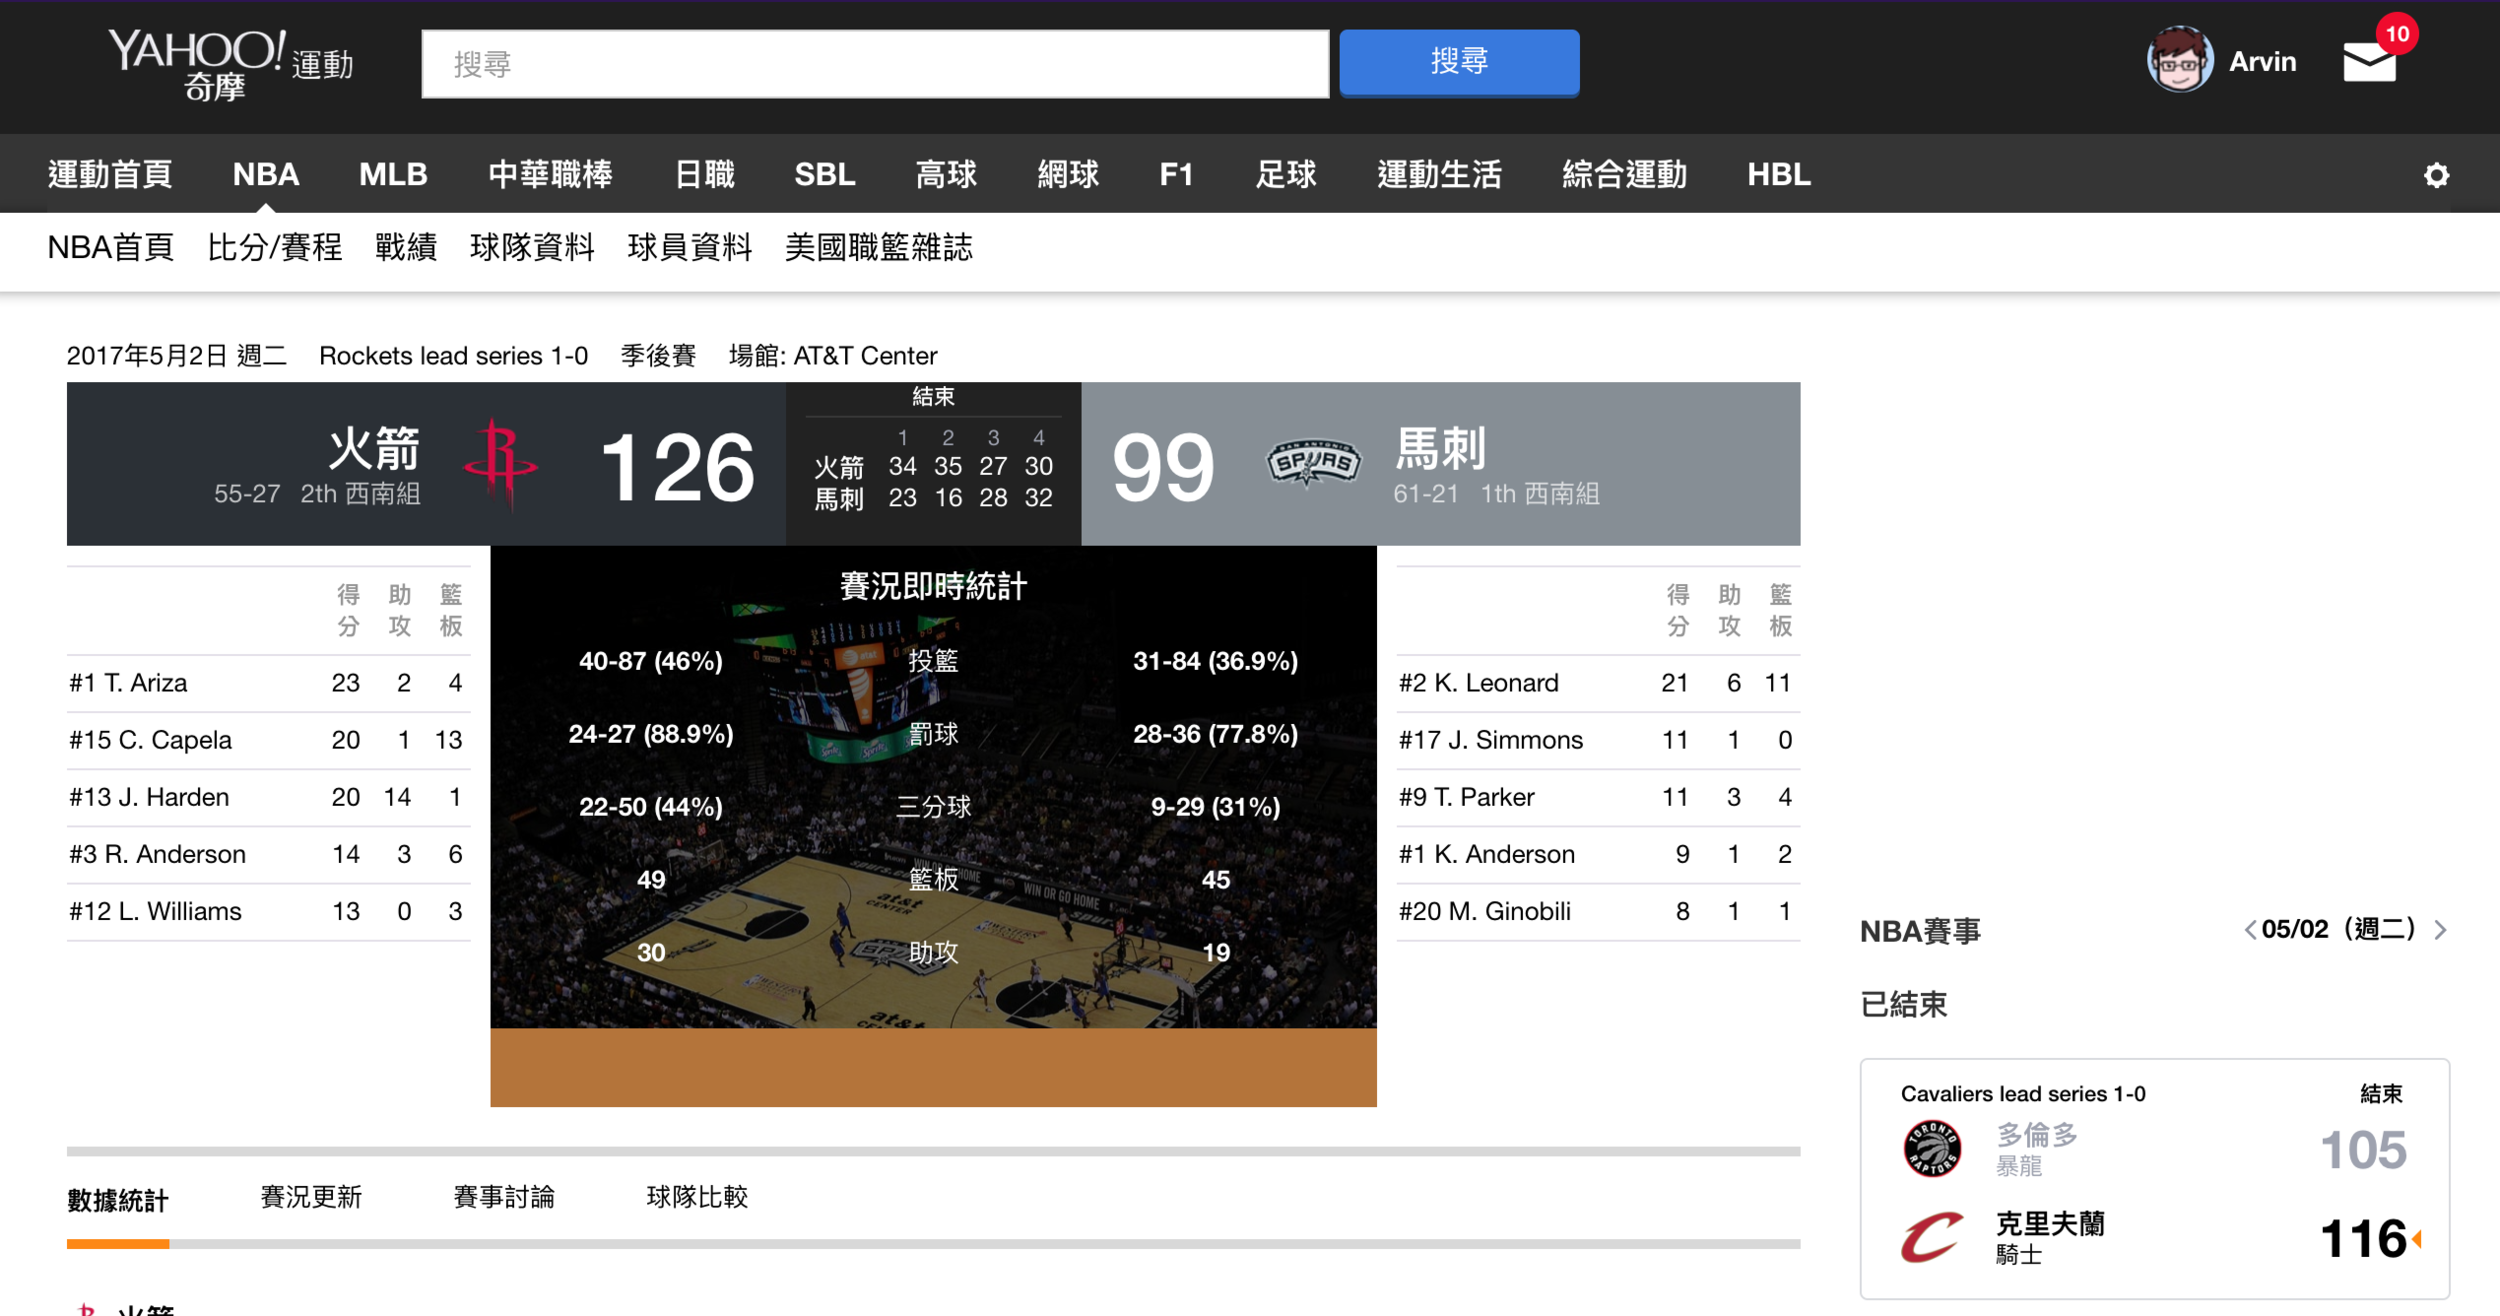2500x1316 pixels.
Task: Click the Arvin profile avatar
Action: click(2180, 61)
